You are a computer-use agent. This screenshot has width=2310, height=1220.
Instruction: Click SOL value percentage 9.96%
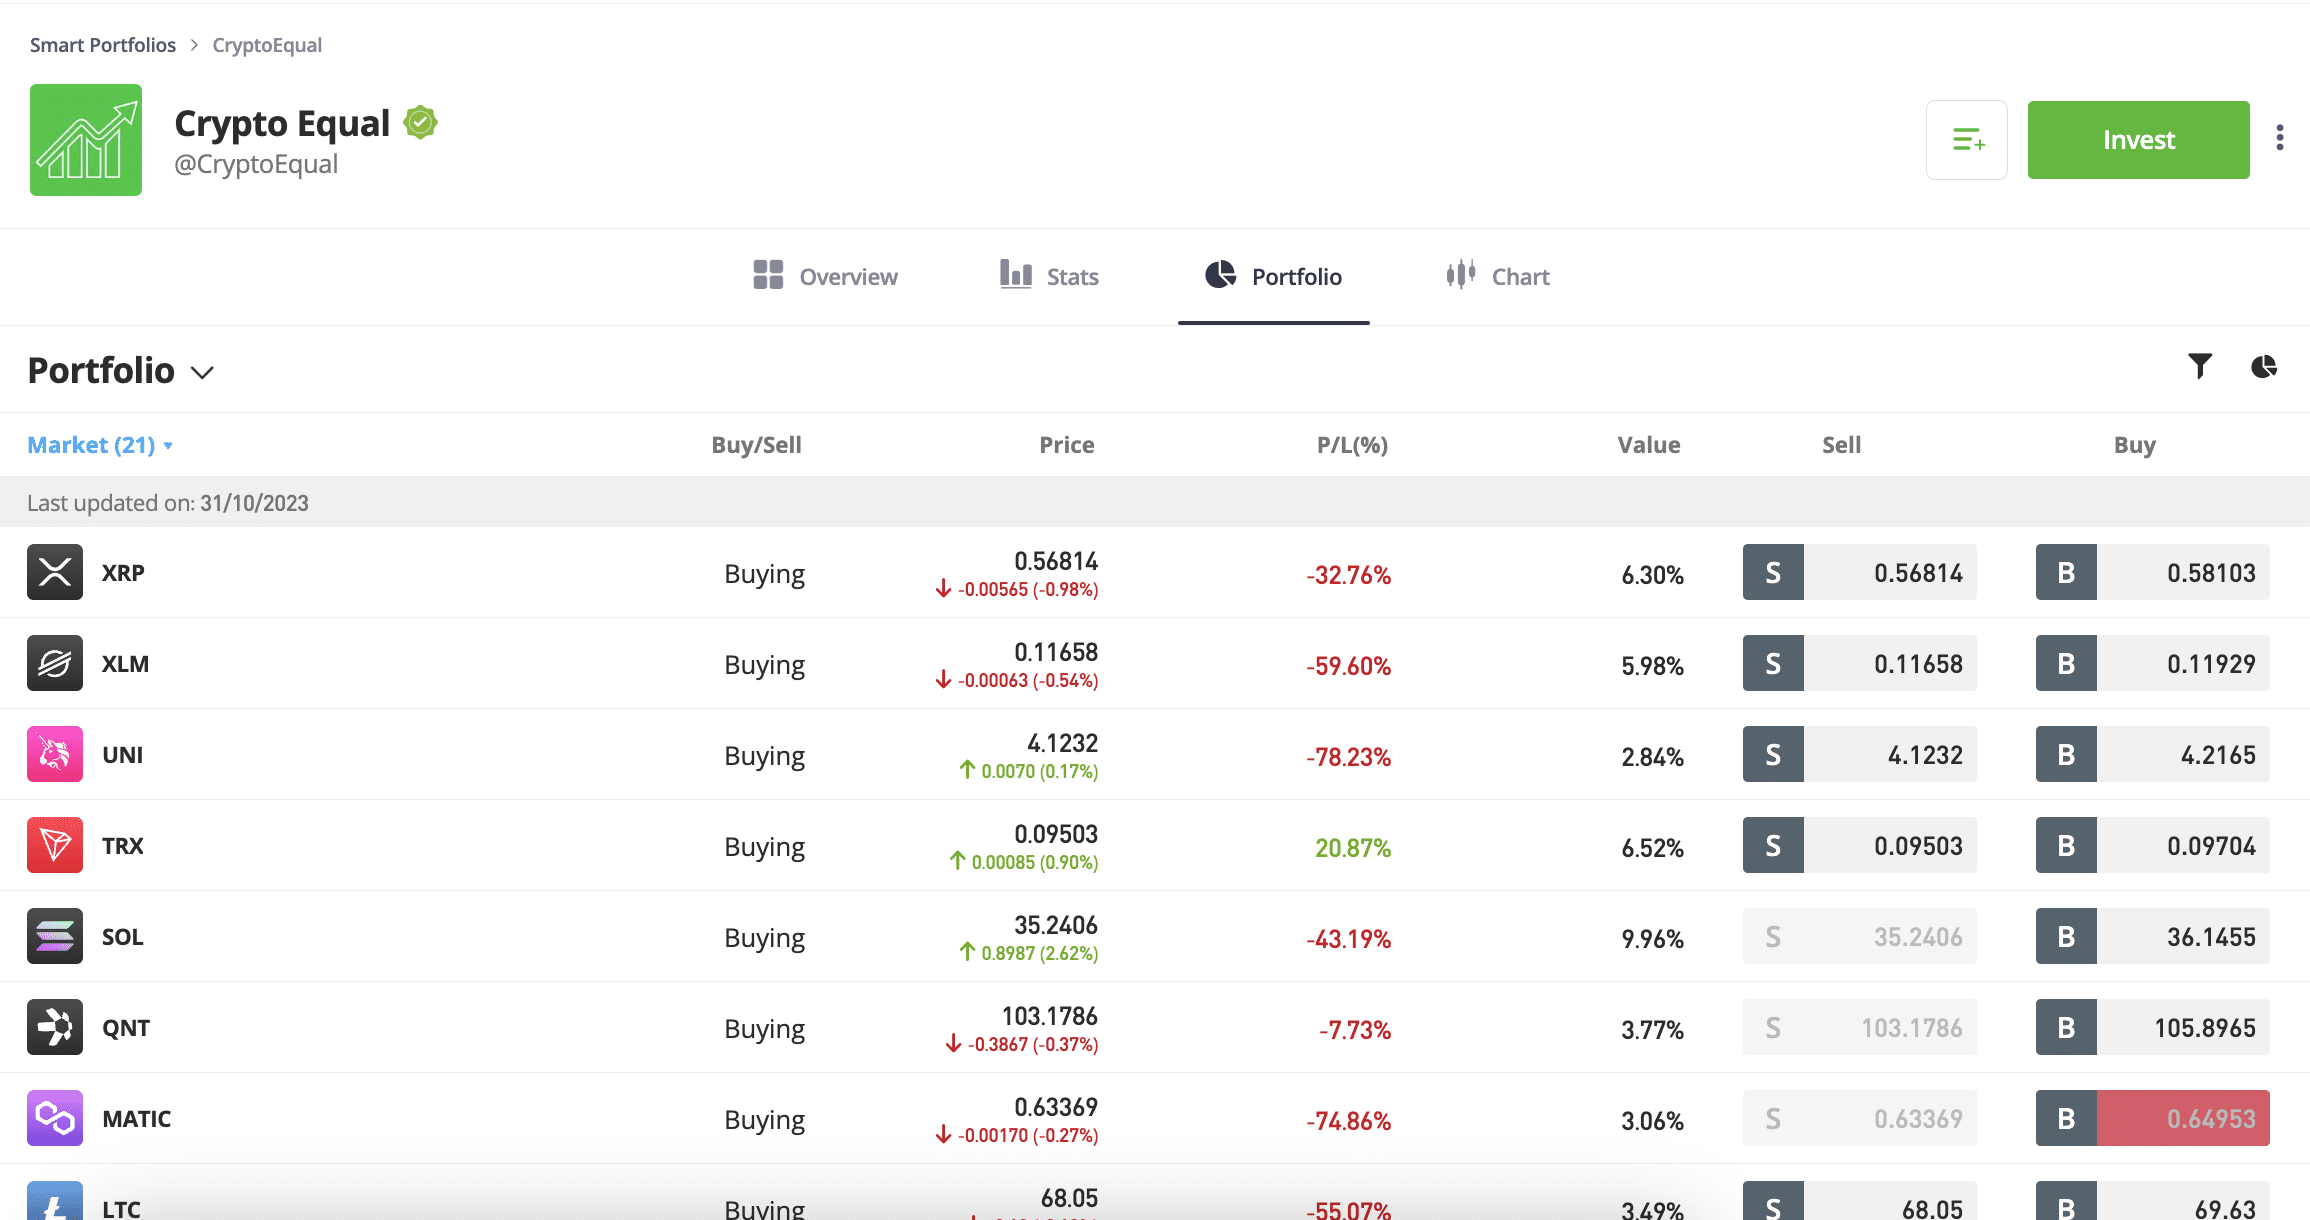(1652, 939)
